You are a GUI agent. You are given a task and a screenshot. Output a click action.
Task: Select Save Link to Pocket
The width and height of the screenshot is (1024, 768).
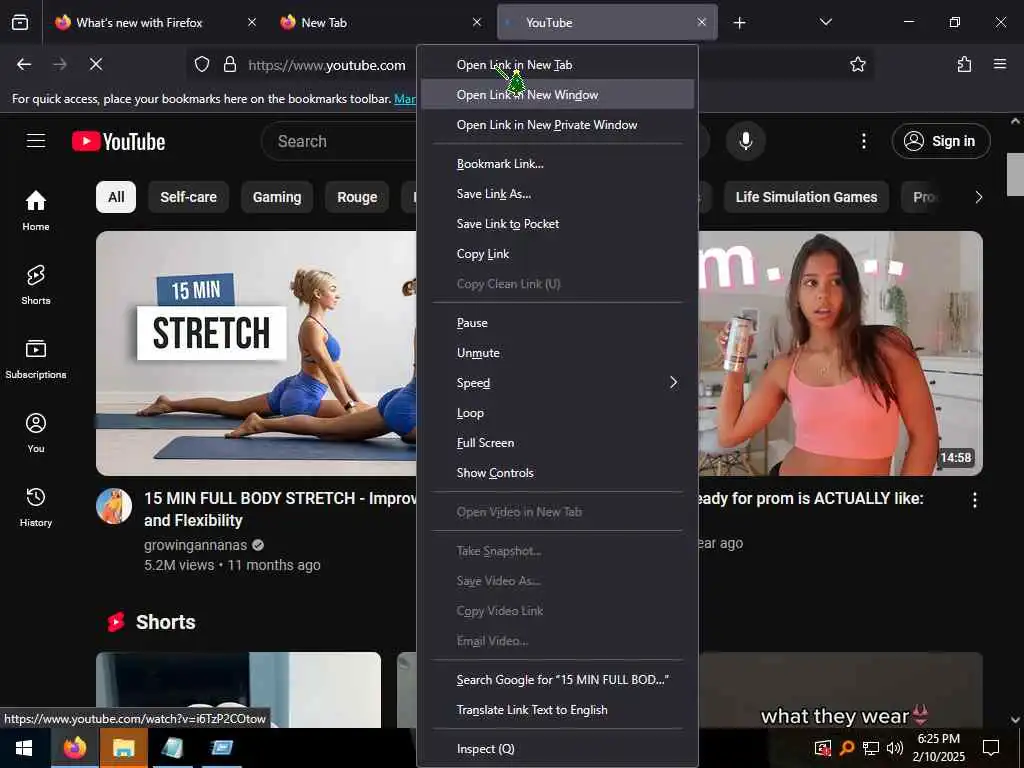pos(557,224)
